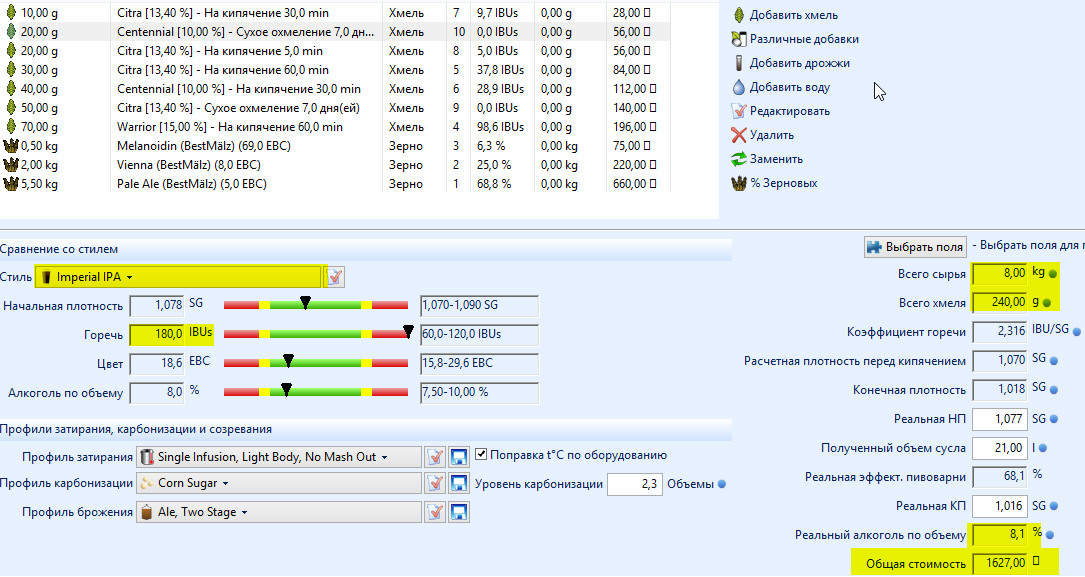The height and width of the screenshot is (577, 1085).
Task: Click the red X Удалить icon
Action: [738, 135]
